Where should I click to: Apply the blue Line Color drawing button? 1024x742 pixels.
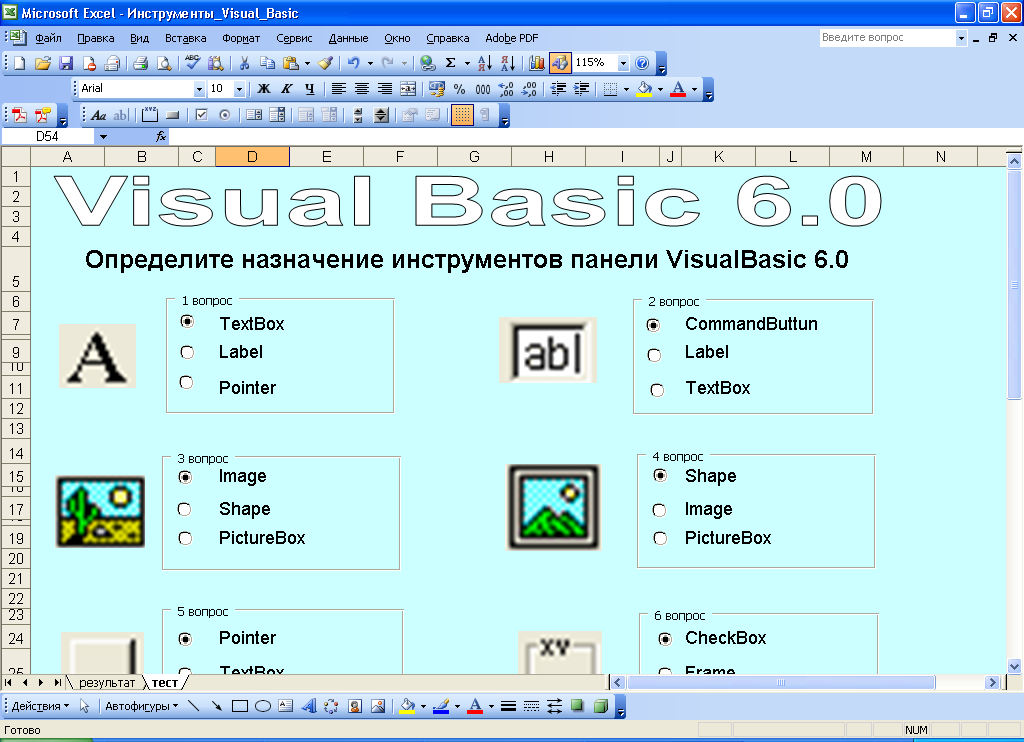click(441, 706)
